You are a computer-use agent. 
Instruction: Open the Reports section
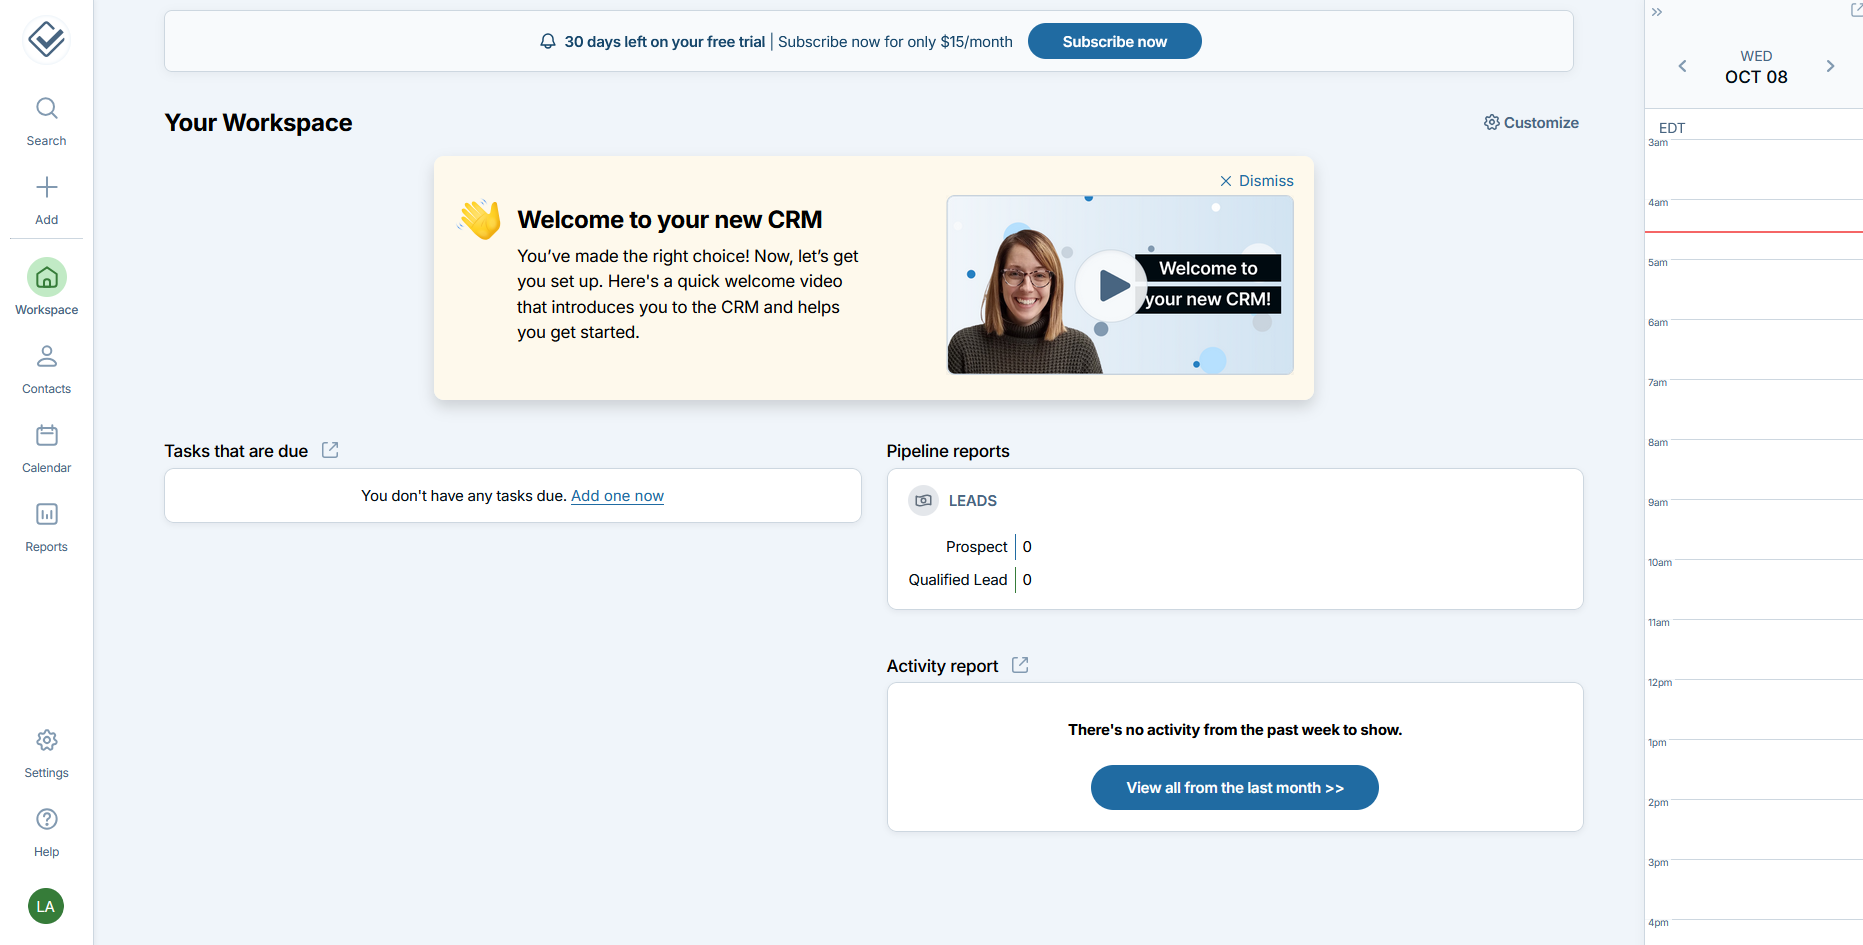46,514
